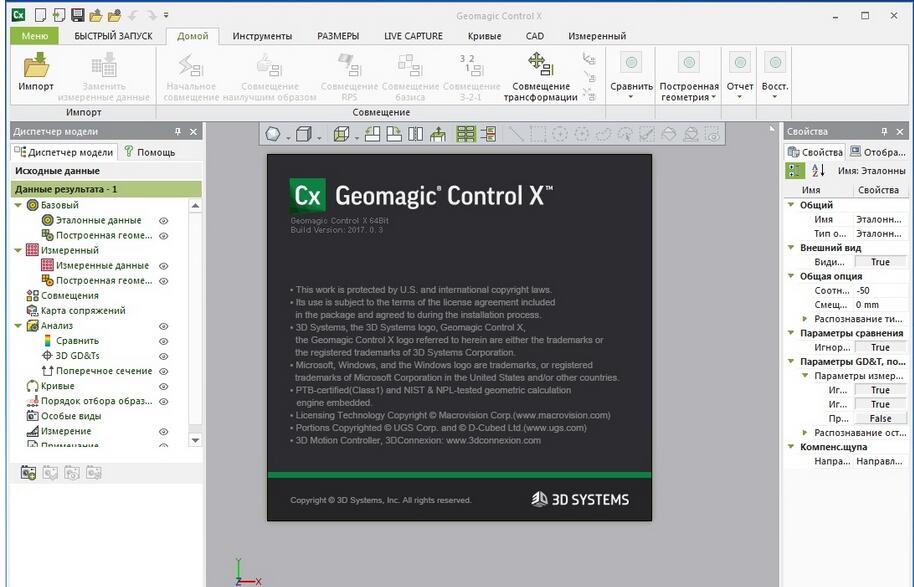Switch to the Инструменты ribbon tab
Viewport: 914px width, 587px height.
[x=262, y=36]
